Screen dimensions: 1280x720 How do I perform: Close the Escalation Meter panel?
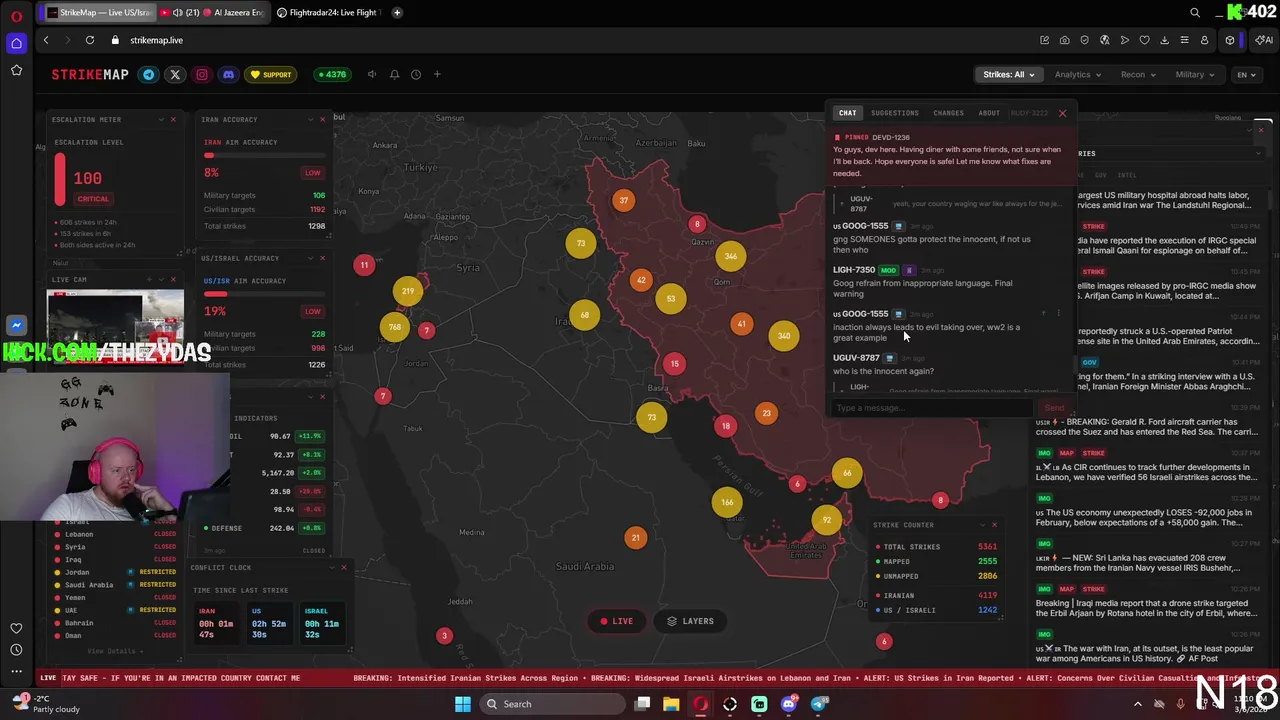click(x=173, y=119)
